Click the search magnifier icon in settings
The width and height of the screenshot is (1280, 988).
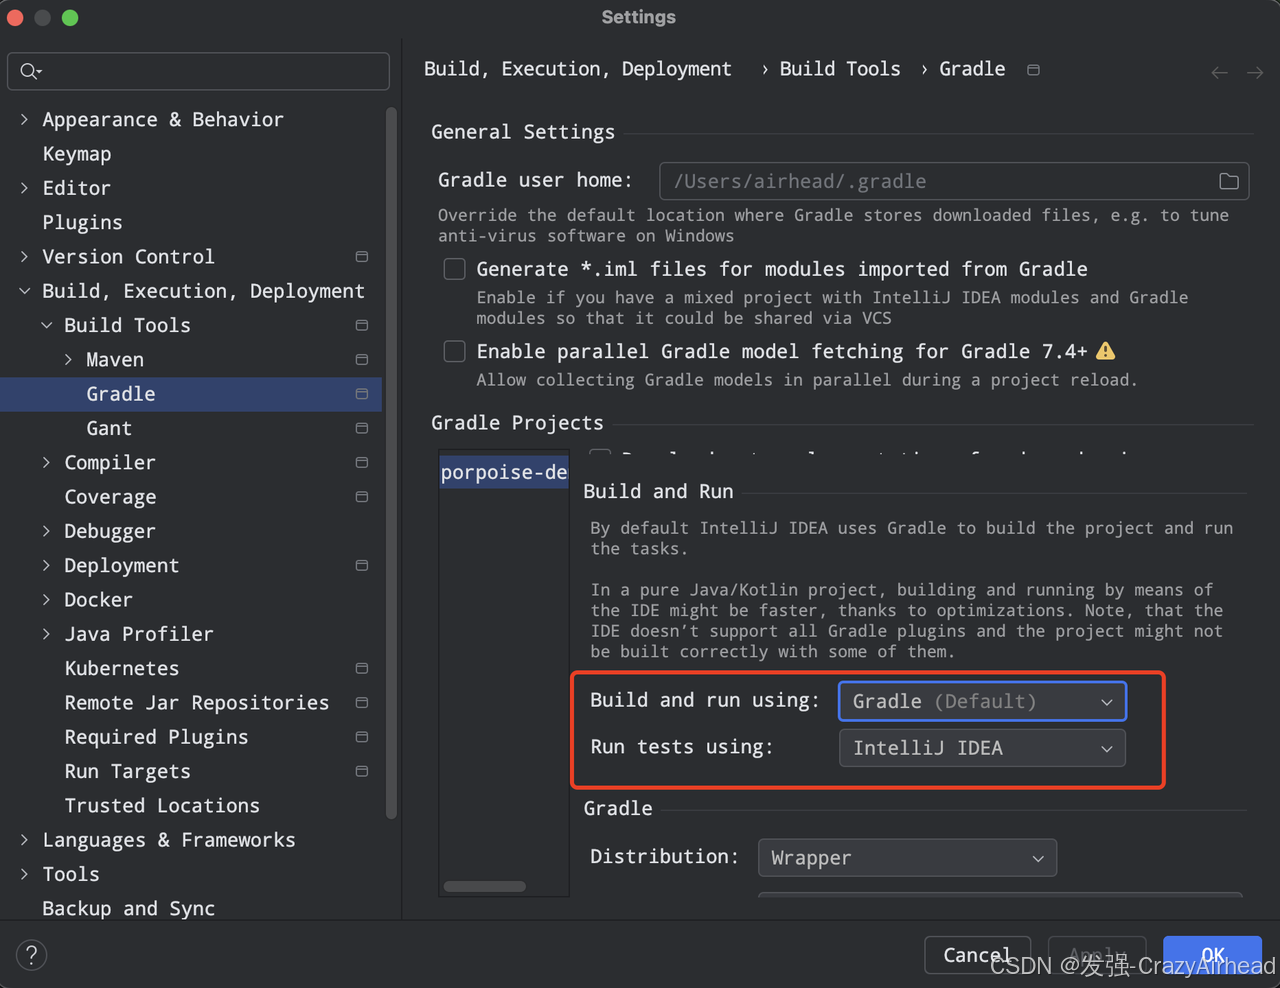pos(30,71)
